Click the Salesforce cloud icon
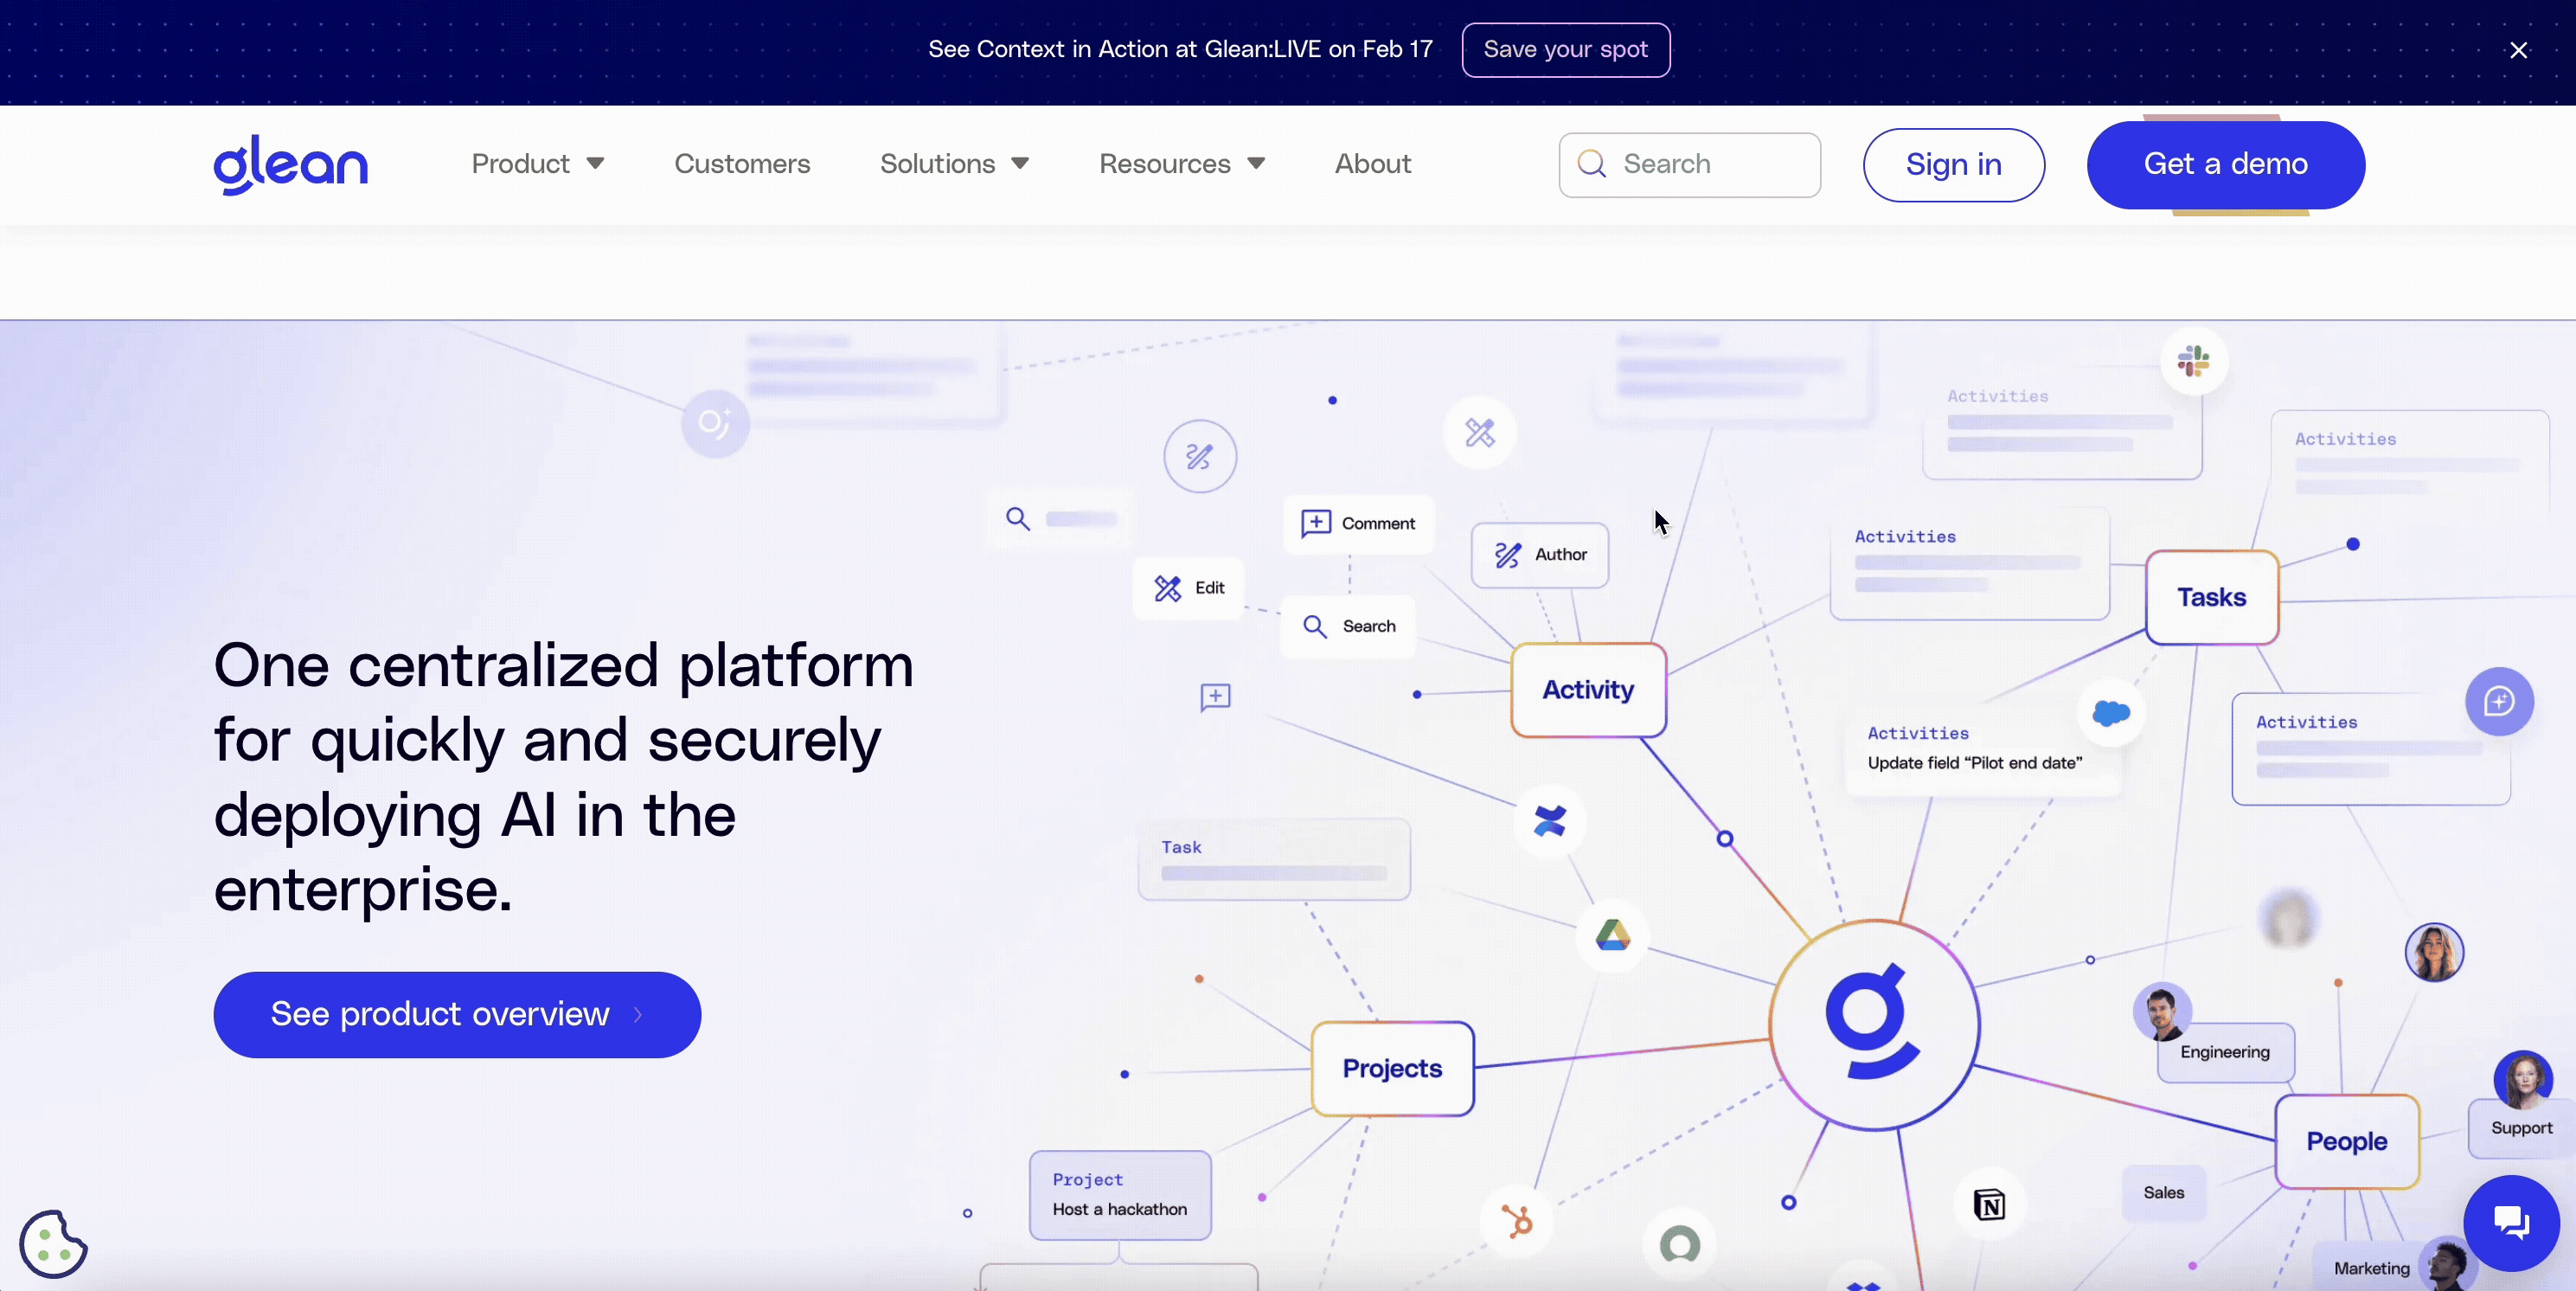 click(x=2110, y=713)
